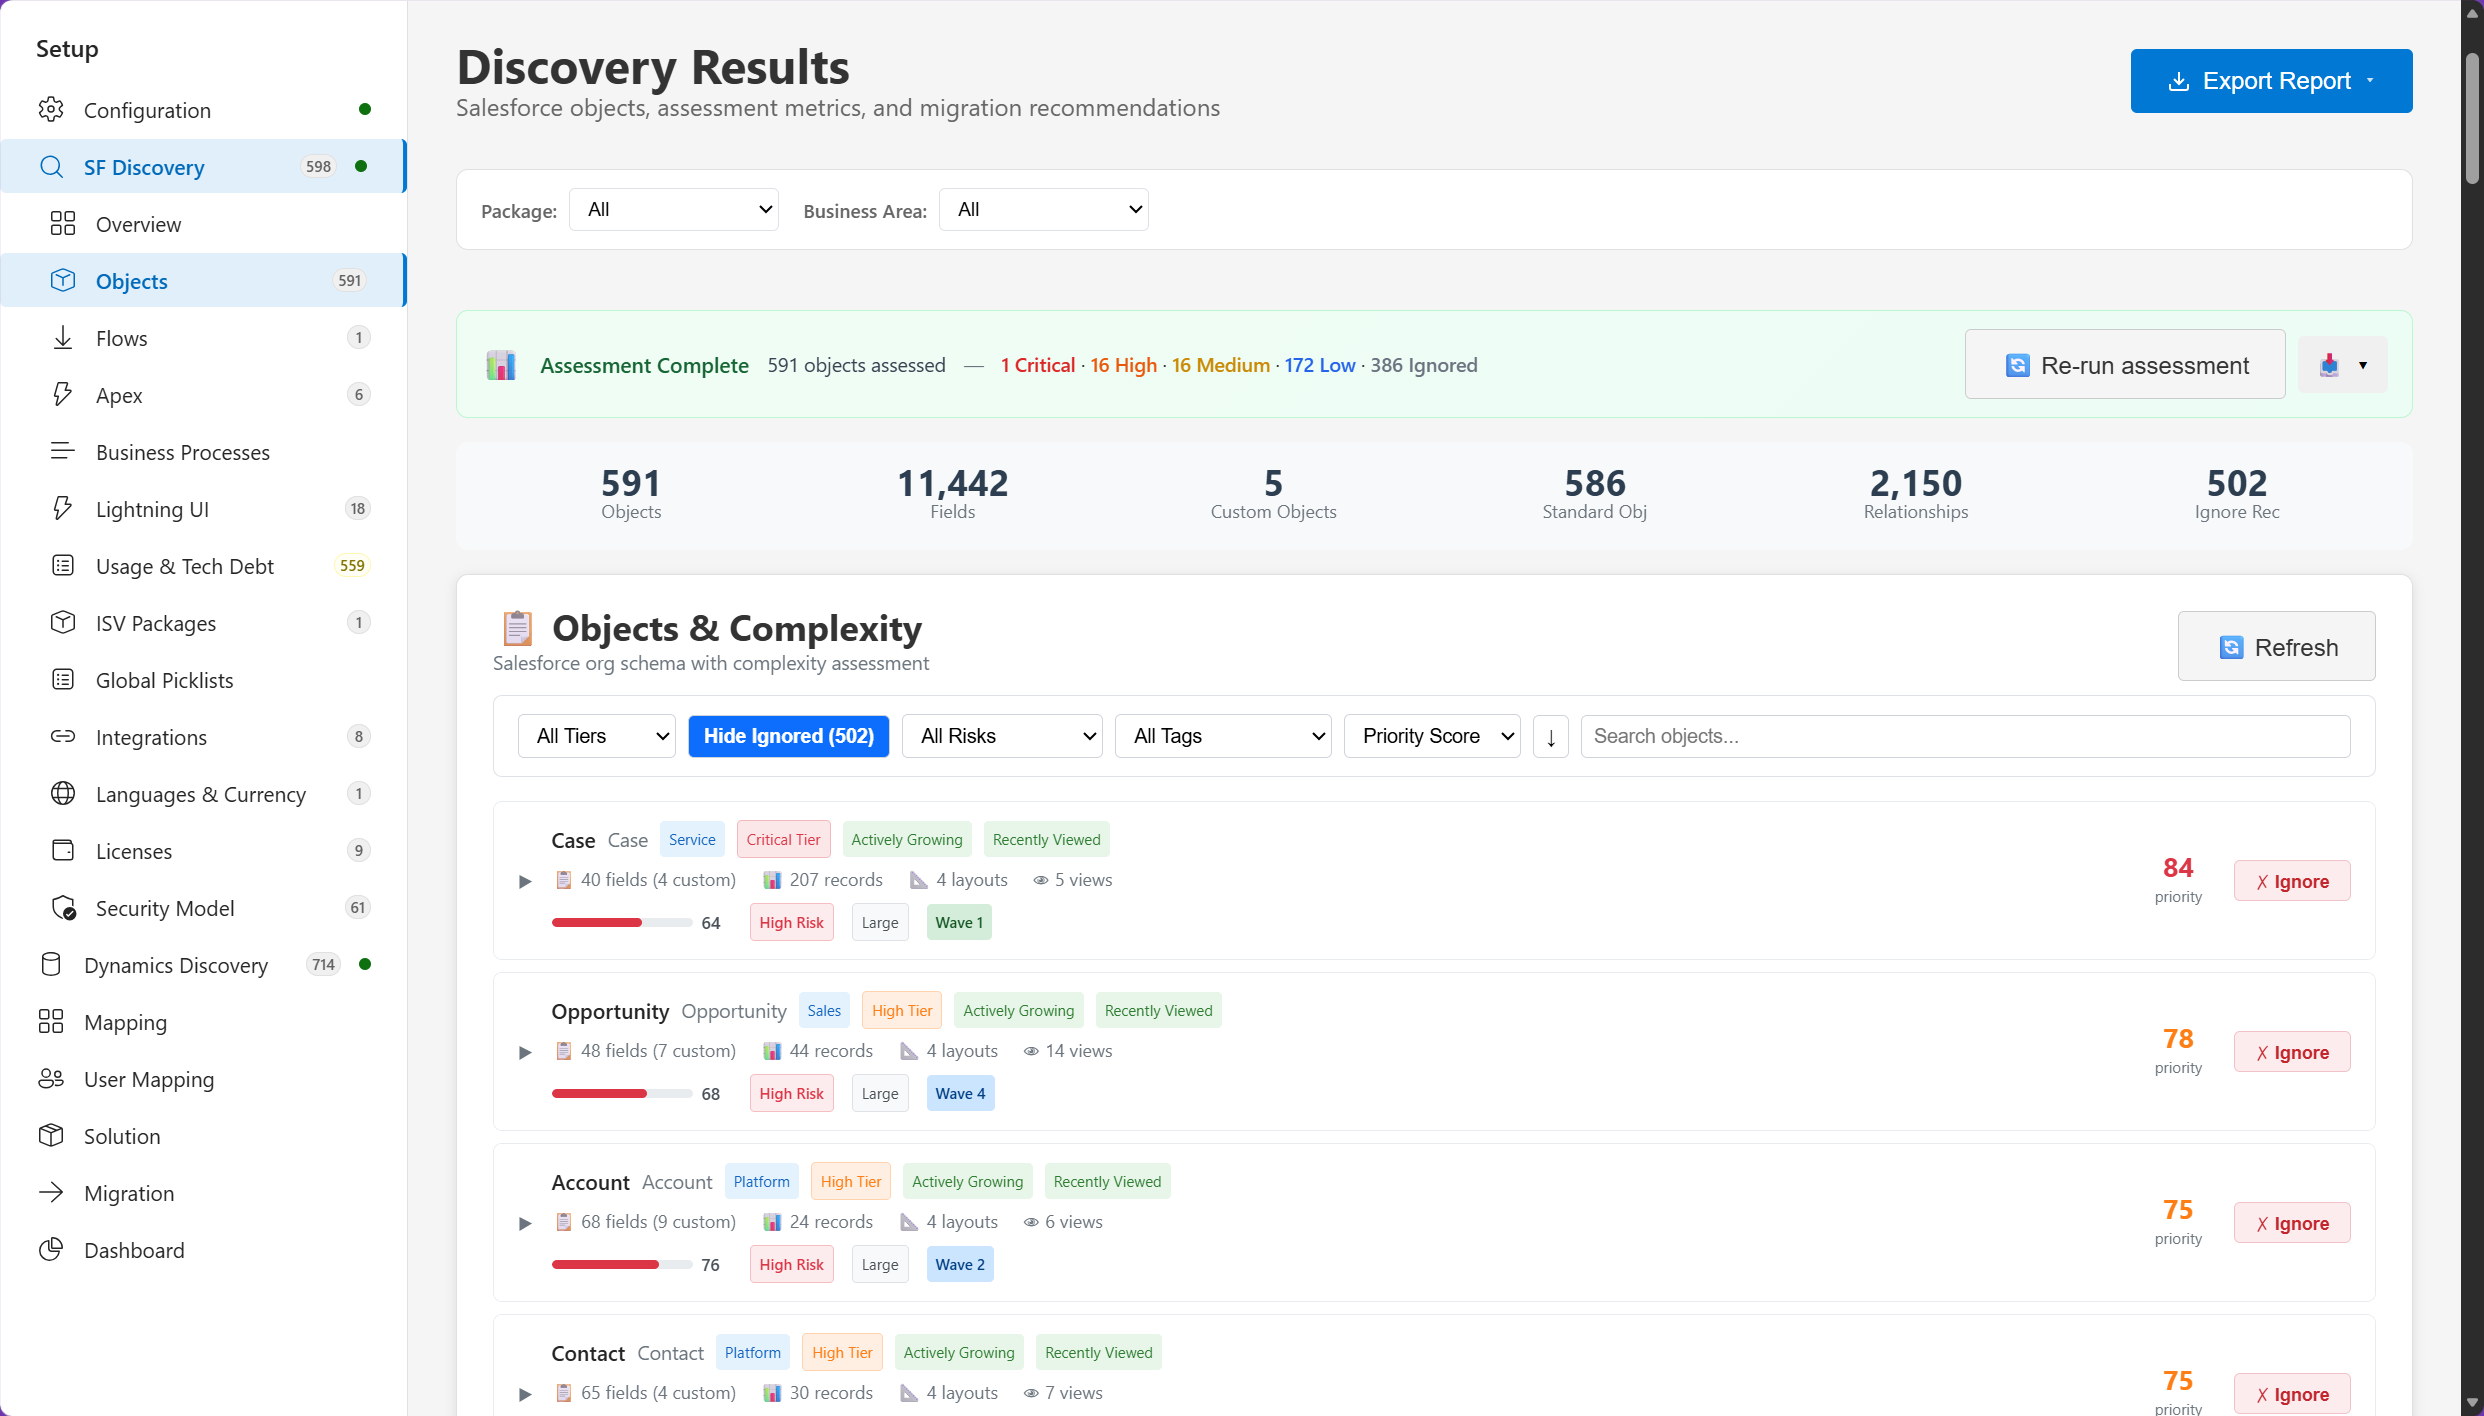2484x1416 pixels.
Task: Click the Migration arrow icon
Action: coord(51,1193)
